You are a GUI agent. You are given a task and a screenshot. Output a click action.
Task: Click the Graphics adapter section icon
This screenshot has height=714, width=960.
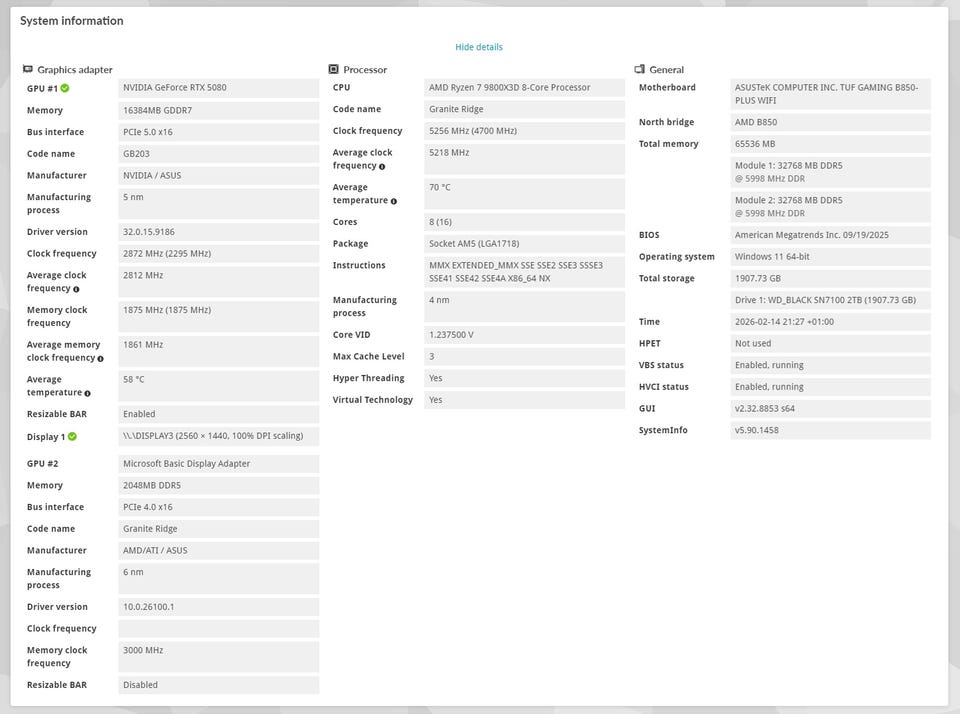coord(28,69)
